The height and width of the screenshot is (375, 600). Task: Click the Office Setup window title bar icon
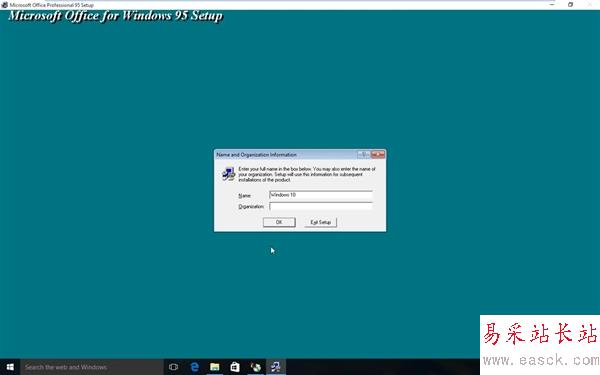4,5
